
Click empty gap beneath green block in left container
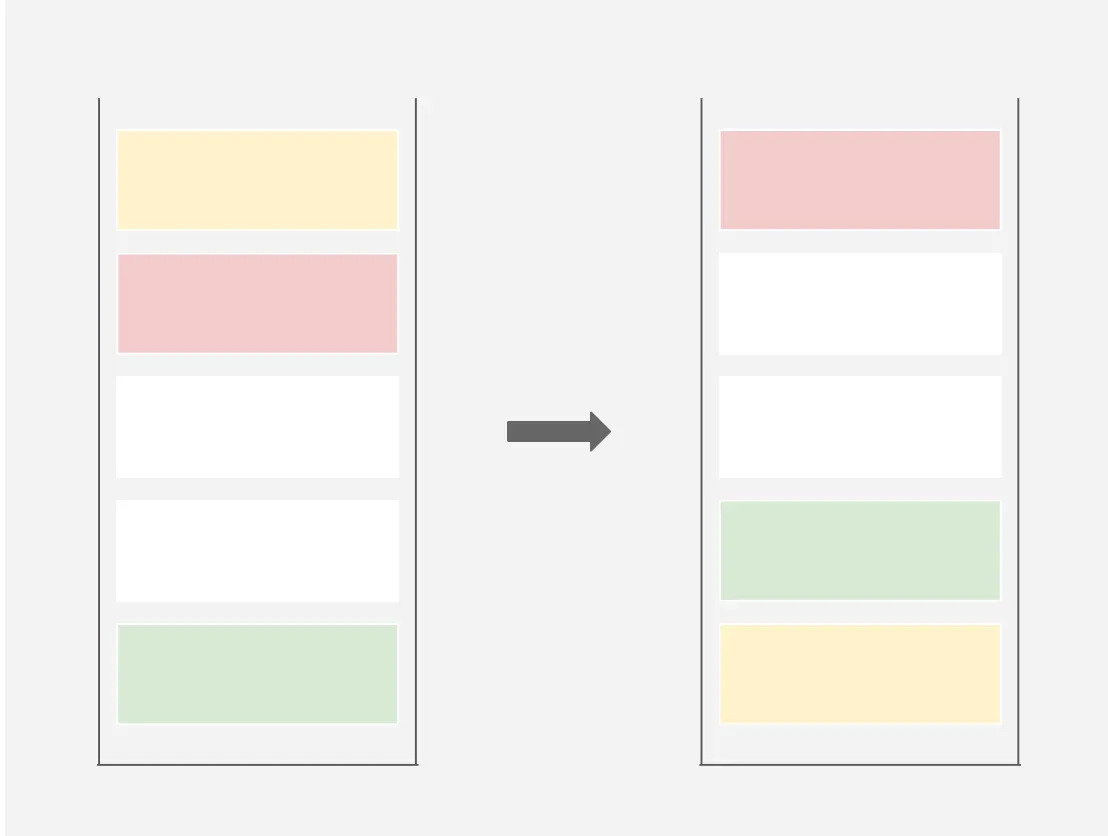coord(257,743)
